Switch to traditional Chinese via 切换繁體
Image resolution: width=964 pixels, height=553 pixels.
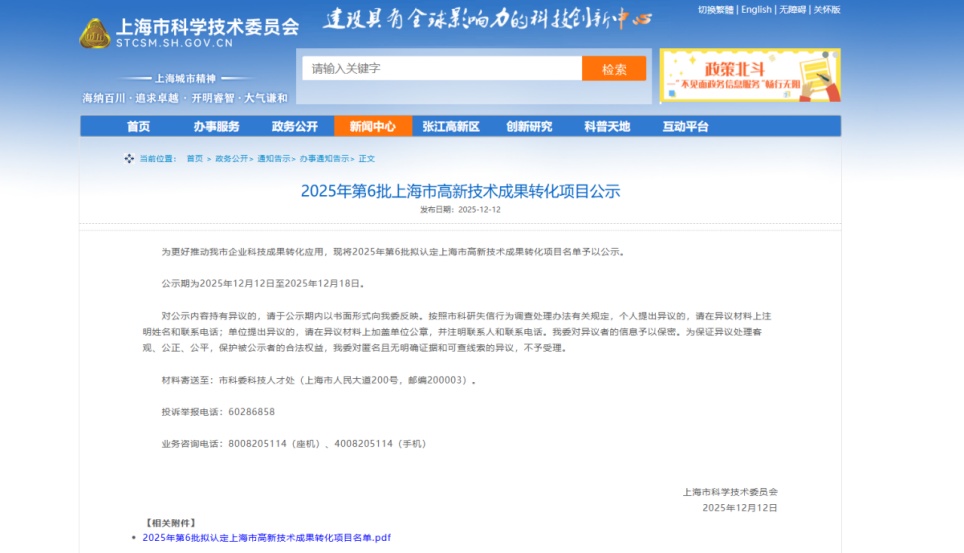(x=716, y=9)
